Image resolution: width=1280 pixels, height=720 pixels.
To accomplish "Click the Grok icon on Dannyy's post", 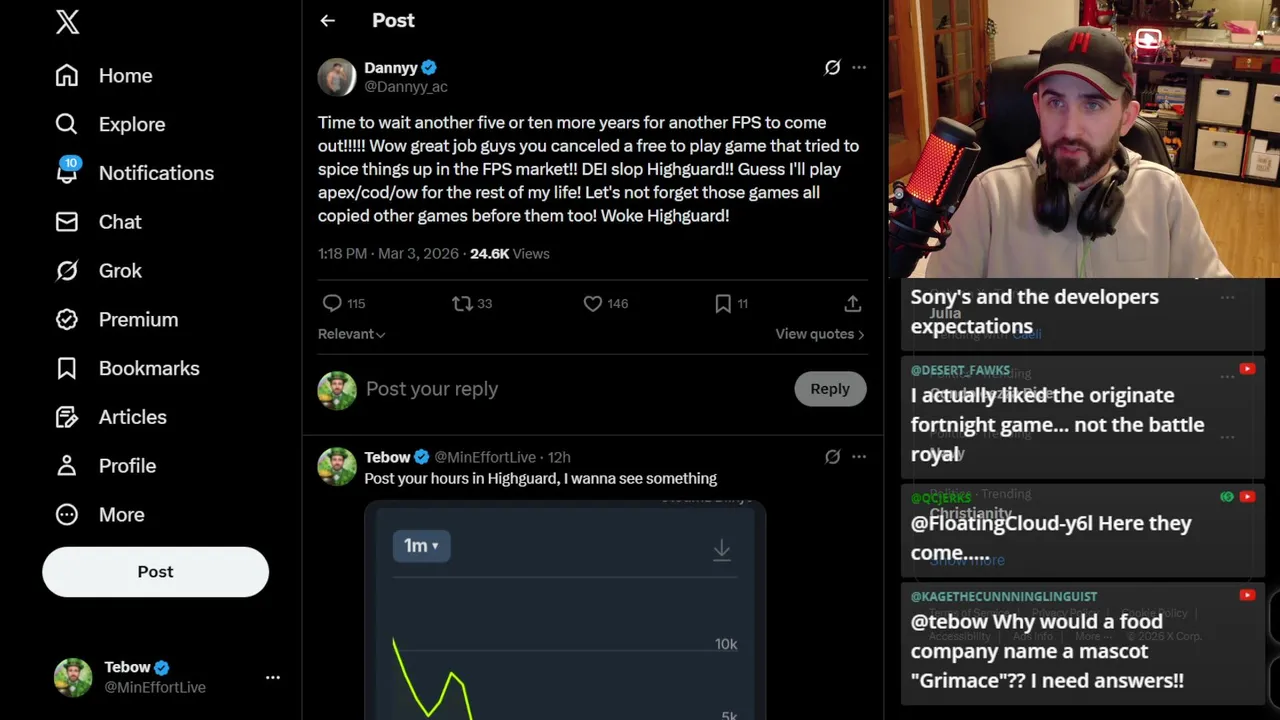I will [x=832, y=67].
